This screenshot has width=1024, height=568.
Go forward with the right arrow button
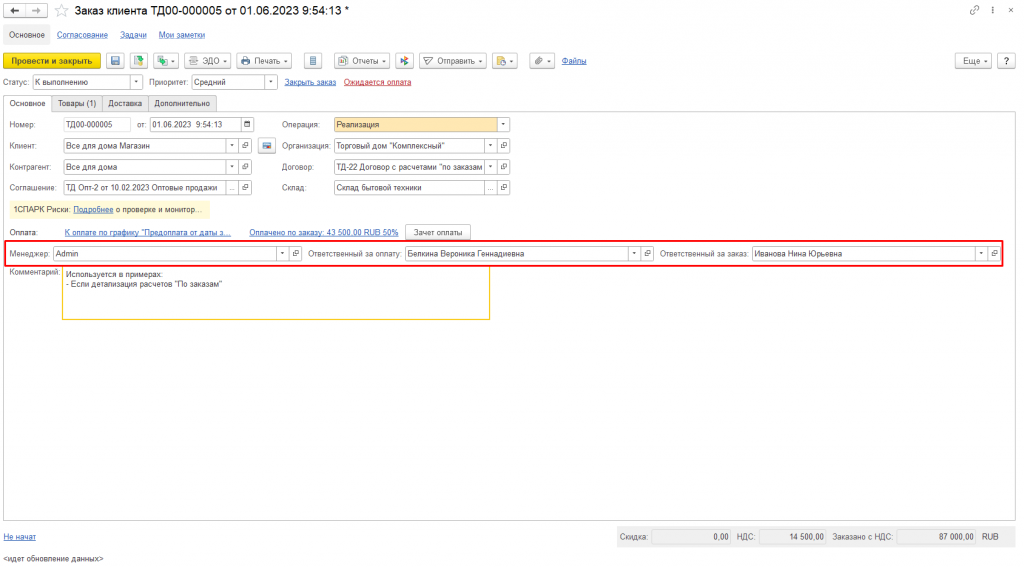[36, 10]
